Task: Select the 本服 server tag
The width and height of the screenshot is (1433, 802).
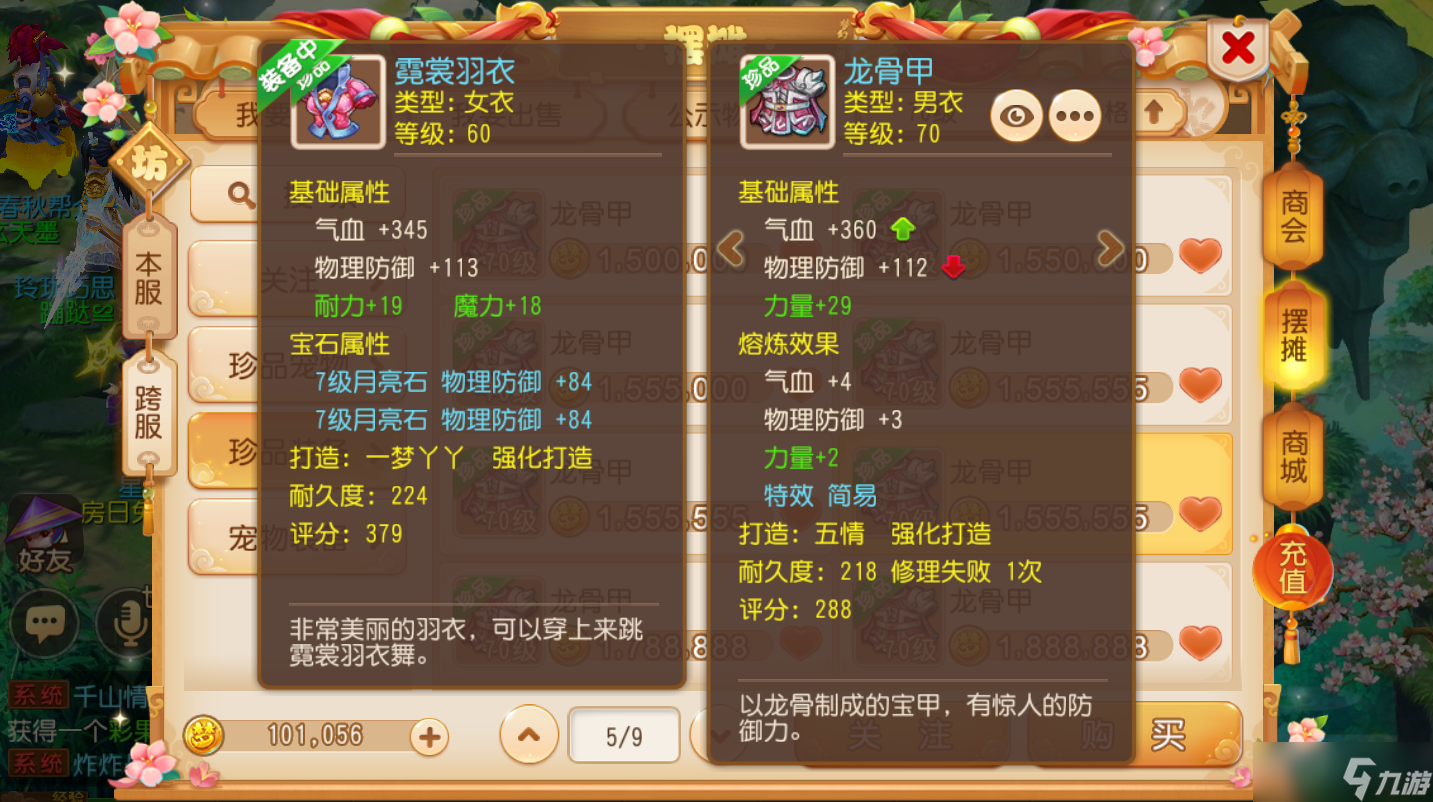Action: 148,278
